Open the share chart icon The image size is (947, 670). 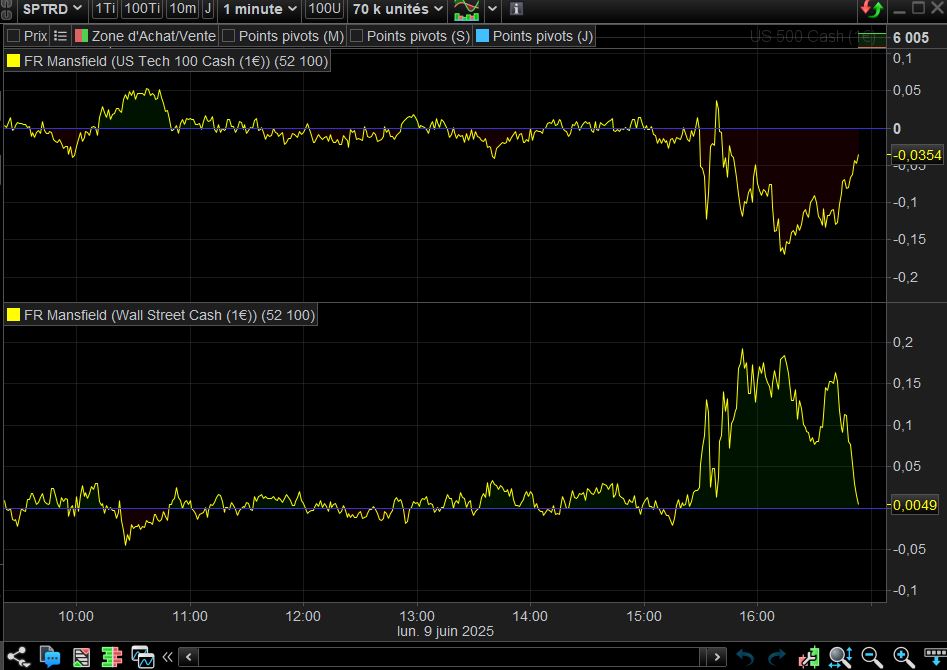[x=17, y=657]
